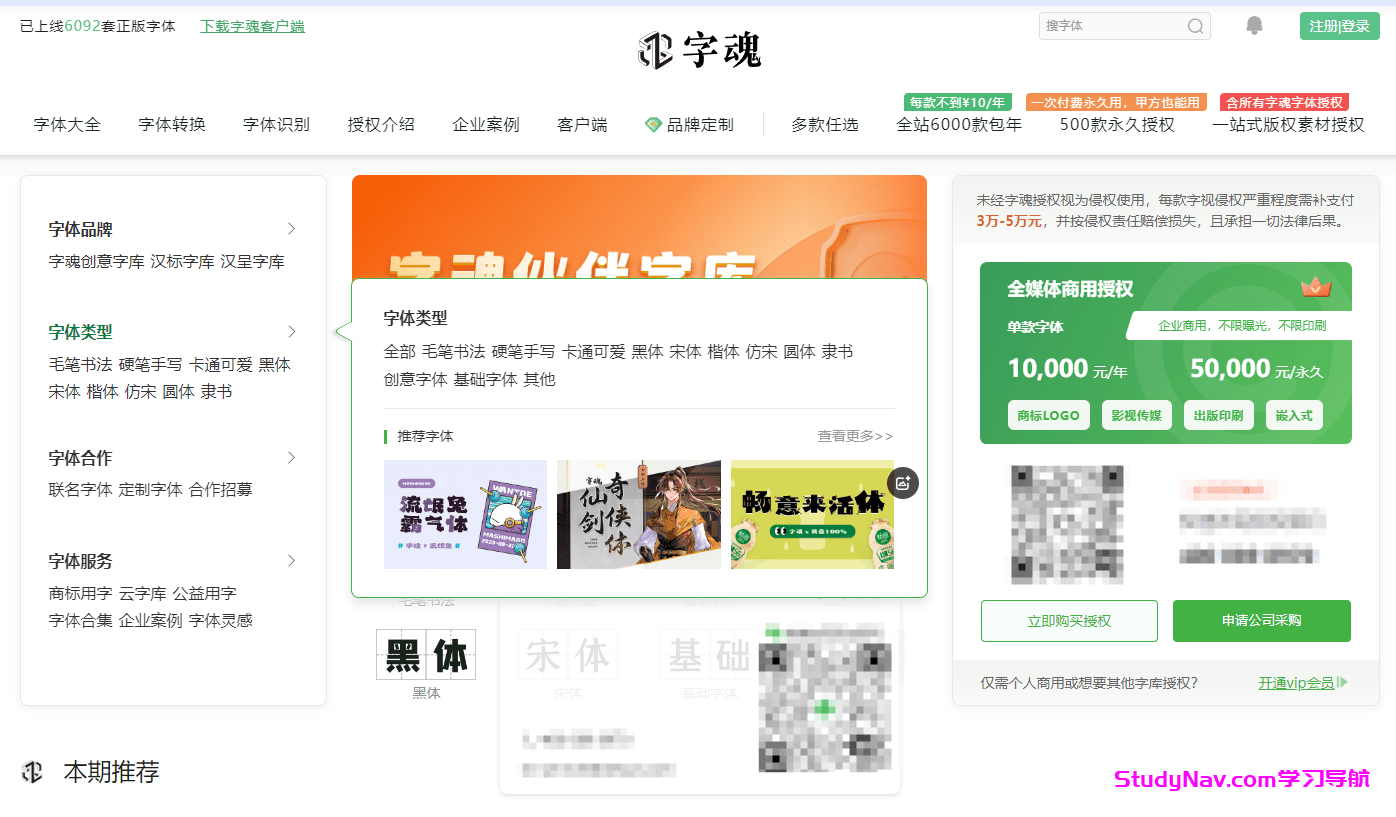Expand the 字体类型 section chevron
This screenshot has width=1396, height=817.
pyautogui.click(x=291, y=331)
